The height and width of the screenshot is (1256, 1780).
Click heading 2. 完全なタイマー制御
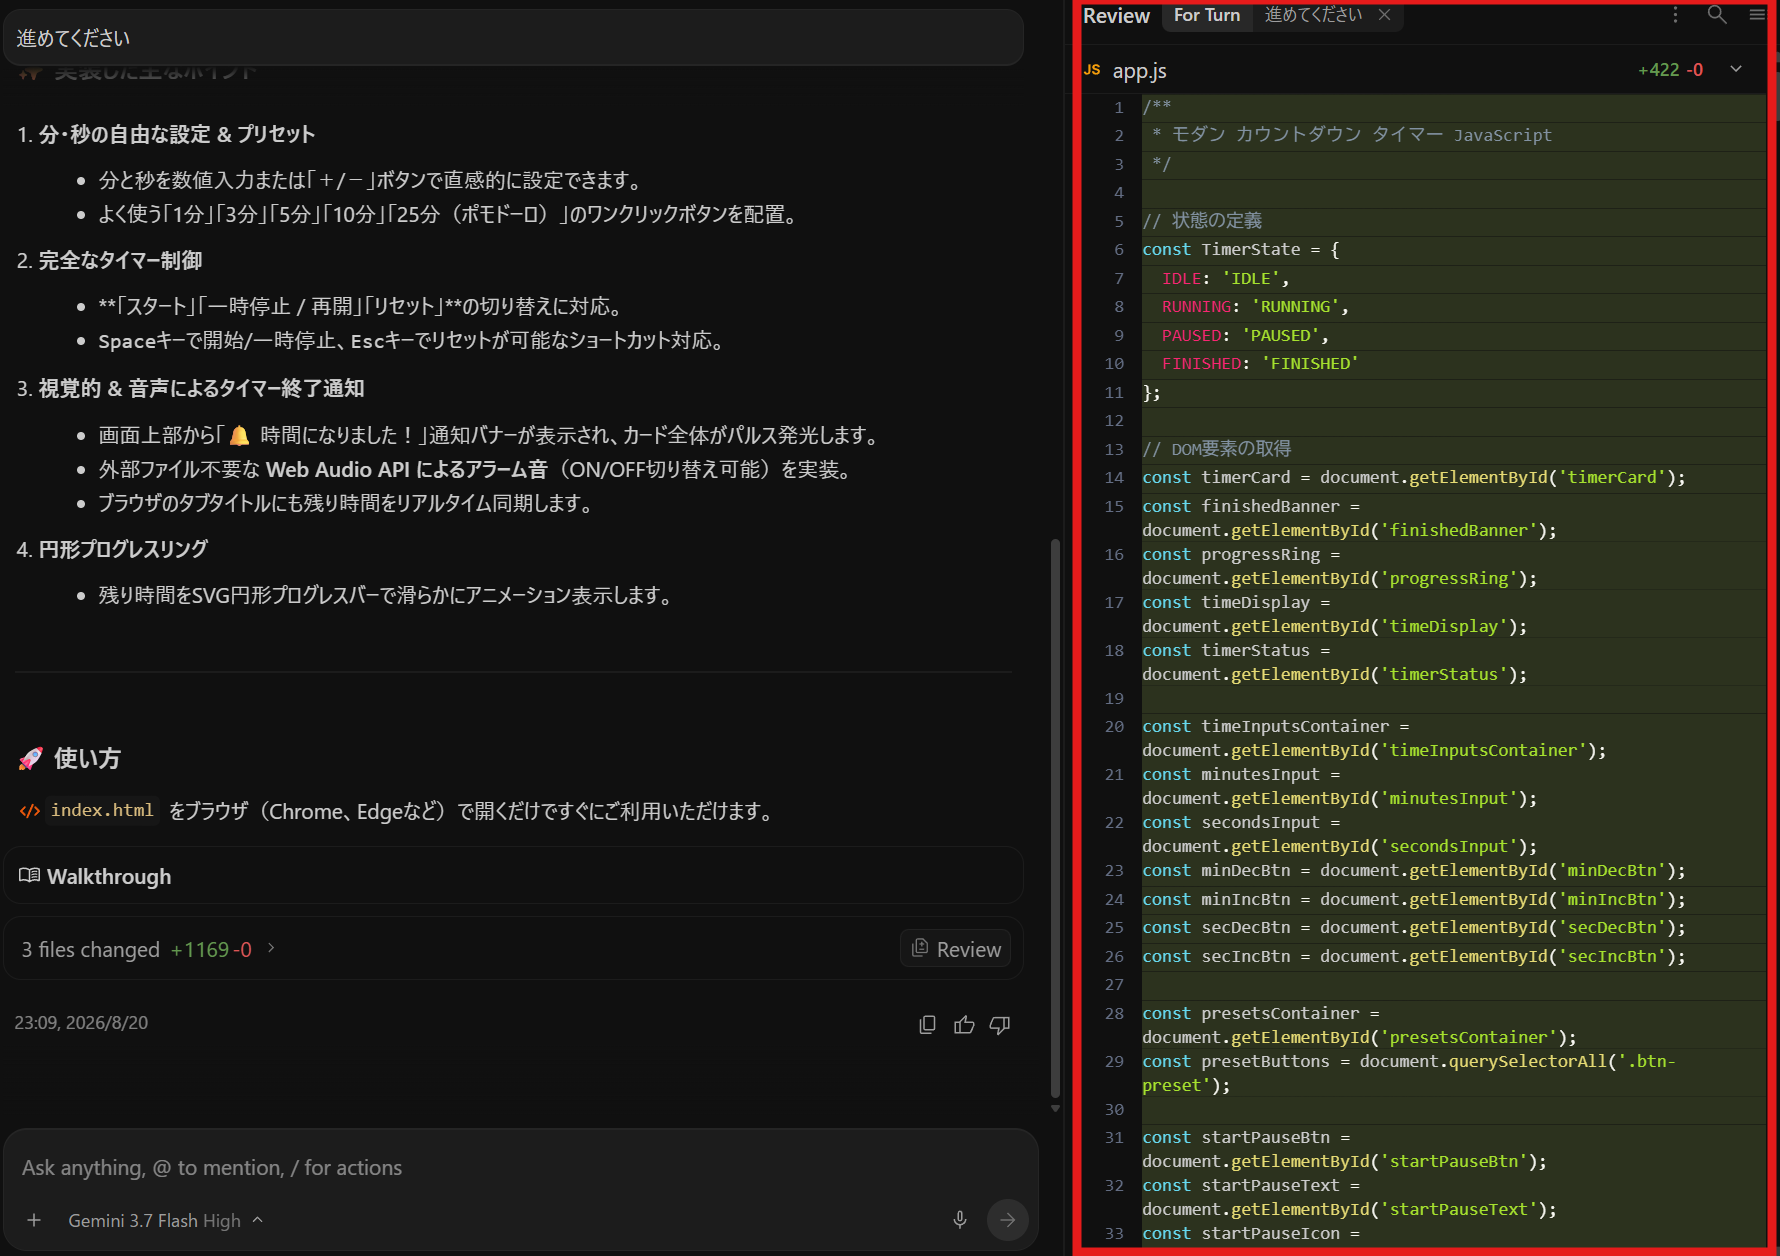coord(110,260)
